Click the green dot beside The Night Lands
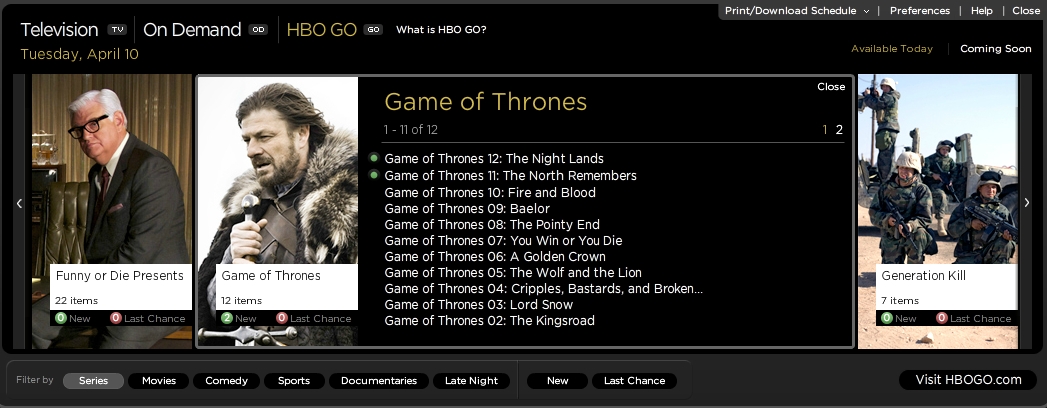The width and height of the screenshot is (1047, 408). point(374,158)
